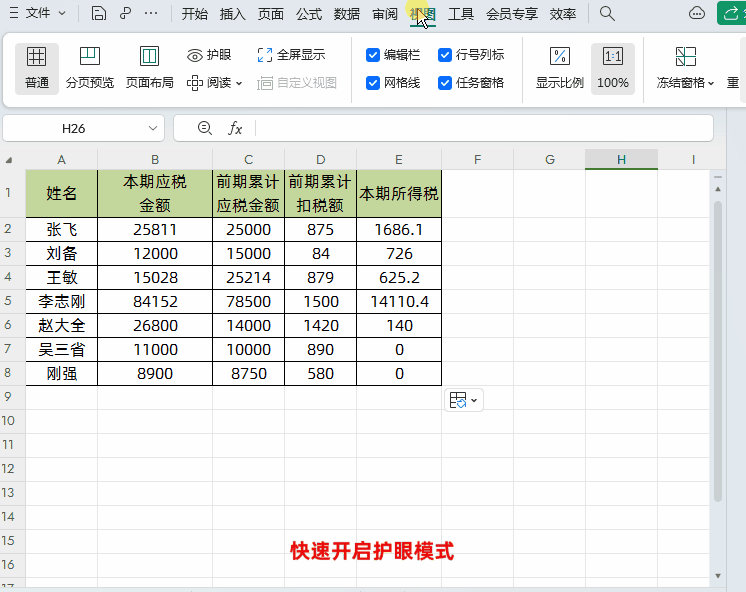Image resolution: width=746 pixels, height=592 pixels.
Task: Click 自定义视图 custom views
Action: pos(297,83)
